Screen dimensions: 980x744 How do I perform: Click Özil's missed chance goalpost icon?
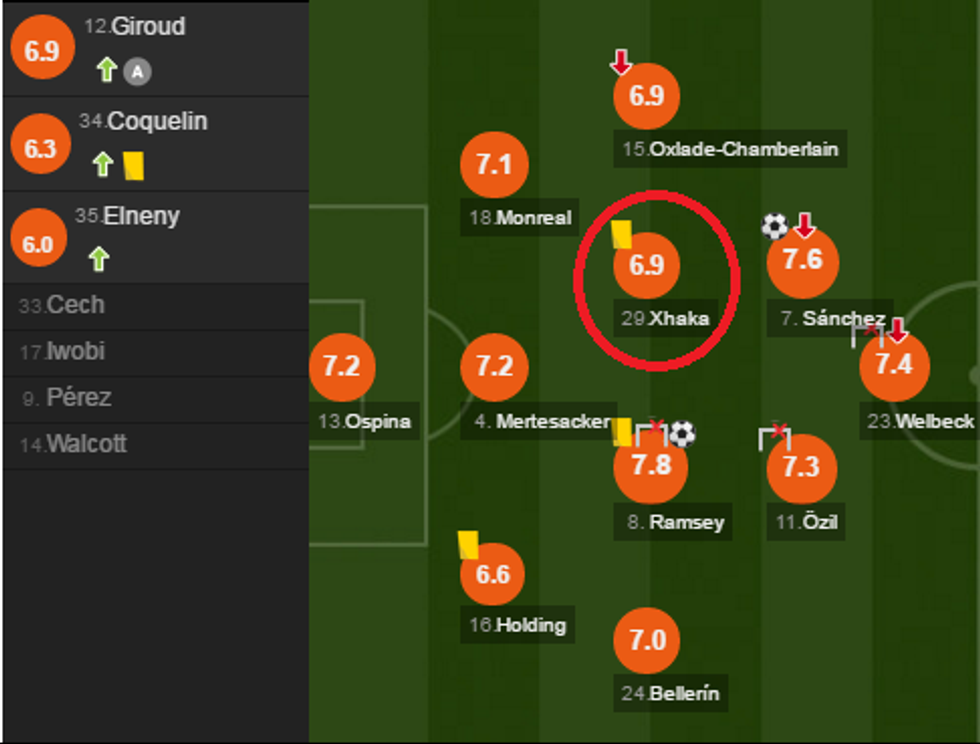pyautogui.click(x=775, y=437)
